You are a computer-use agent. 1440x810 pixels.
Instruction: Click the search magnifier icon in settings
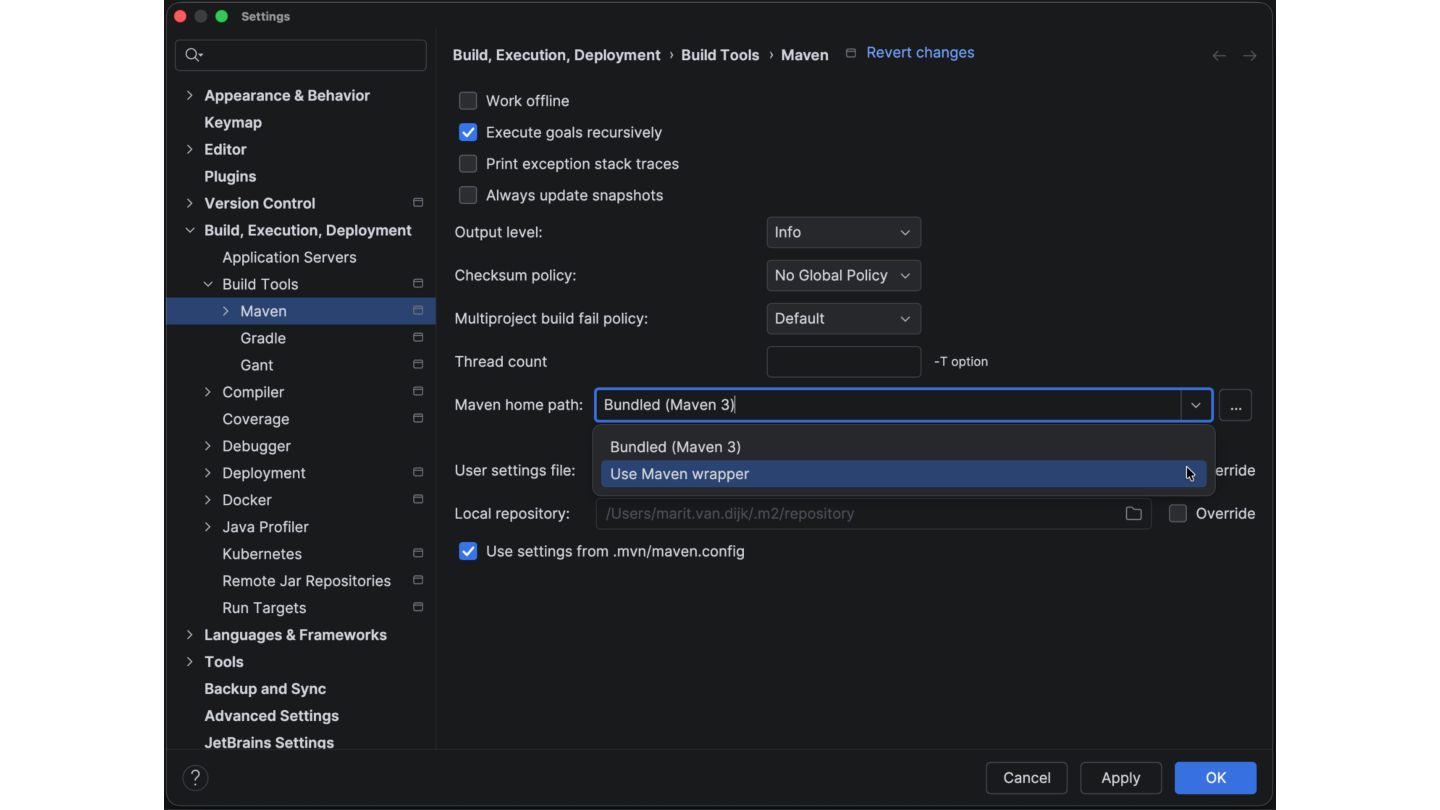click(193, 55)
